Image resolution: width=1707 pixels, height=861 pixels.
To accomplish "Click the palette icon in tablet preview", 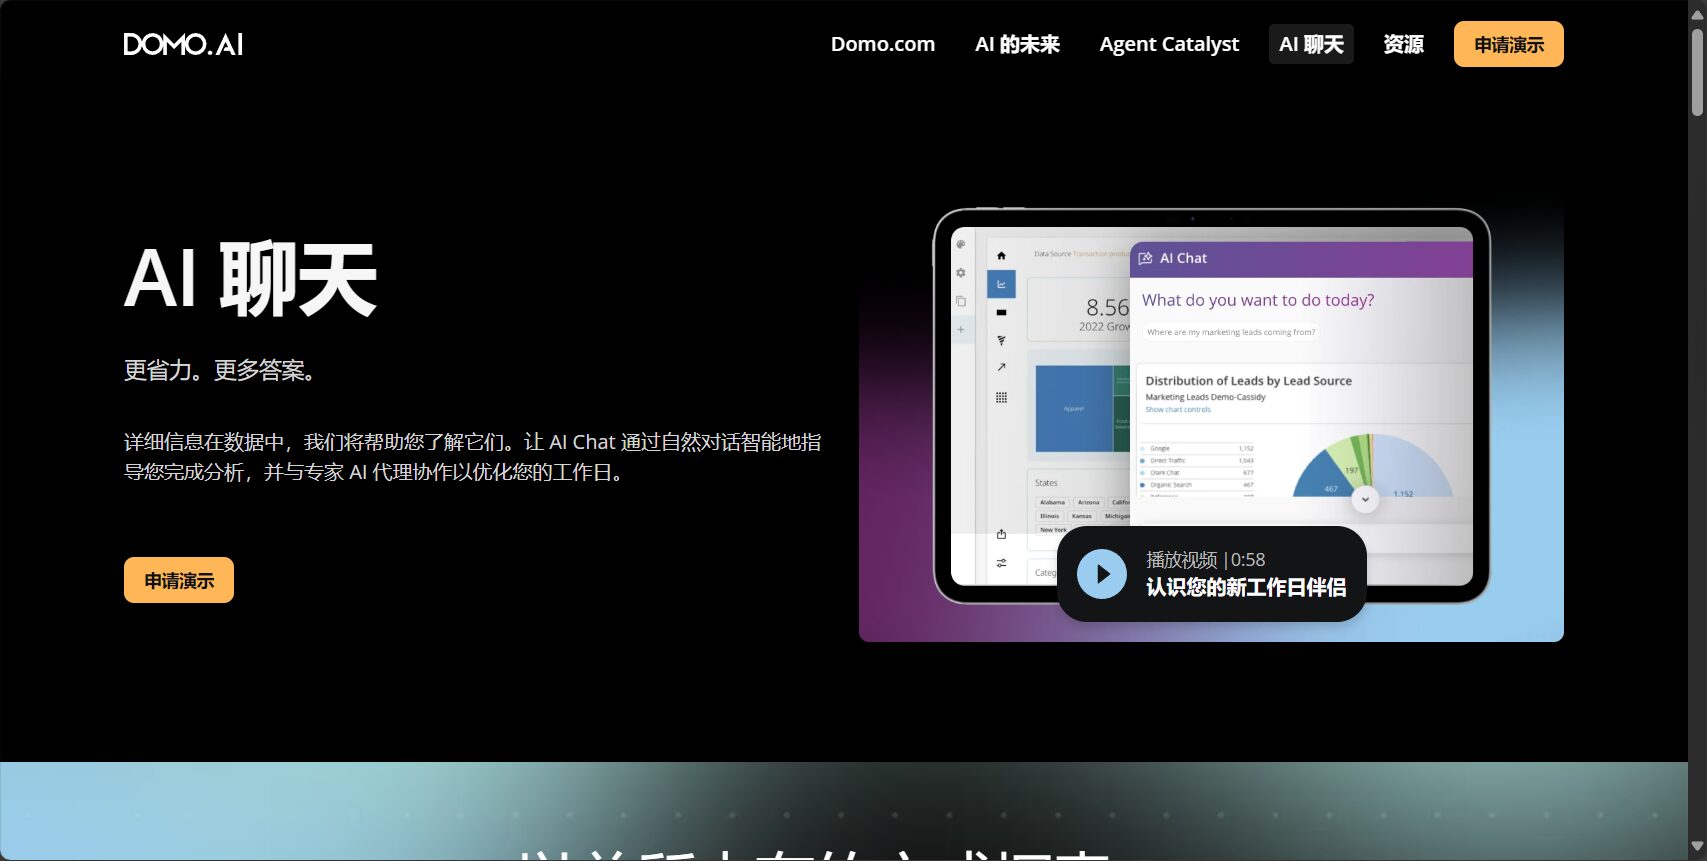I will [961, 244].
